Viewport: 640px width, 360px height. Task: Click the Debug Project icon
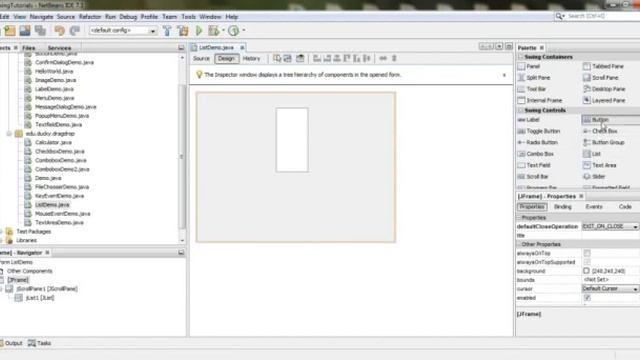[213, 31]
